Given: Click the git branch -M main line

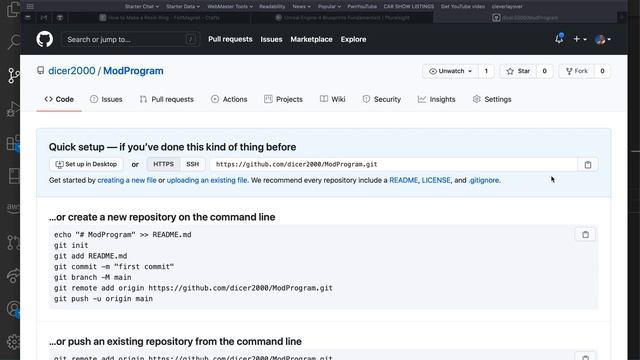Looking at the screenshot, I should (93, 277).
